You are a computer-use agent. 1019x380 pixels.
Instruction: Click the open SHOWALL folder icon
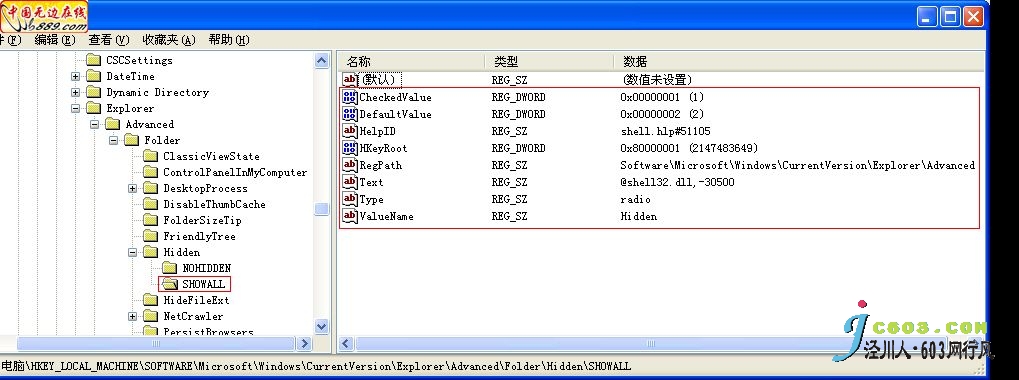pyautogui.click(x=170, y=284)
